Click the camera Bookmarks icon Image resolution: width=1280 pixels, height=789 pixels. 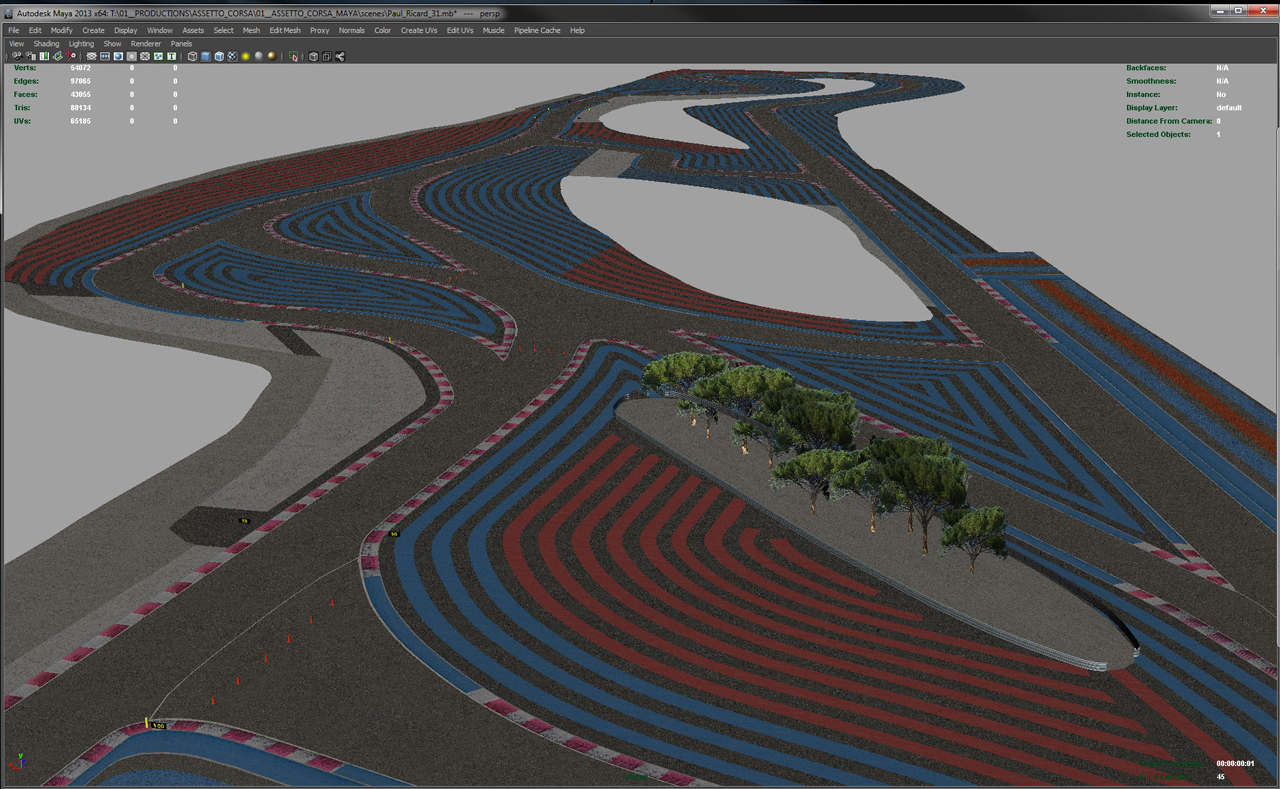coord(44,56)
